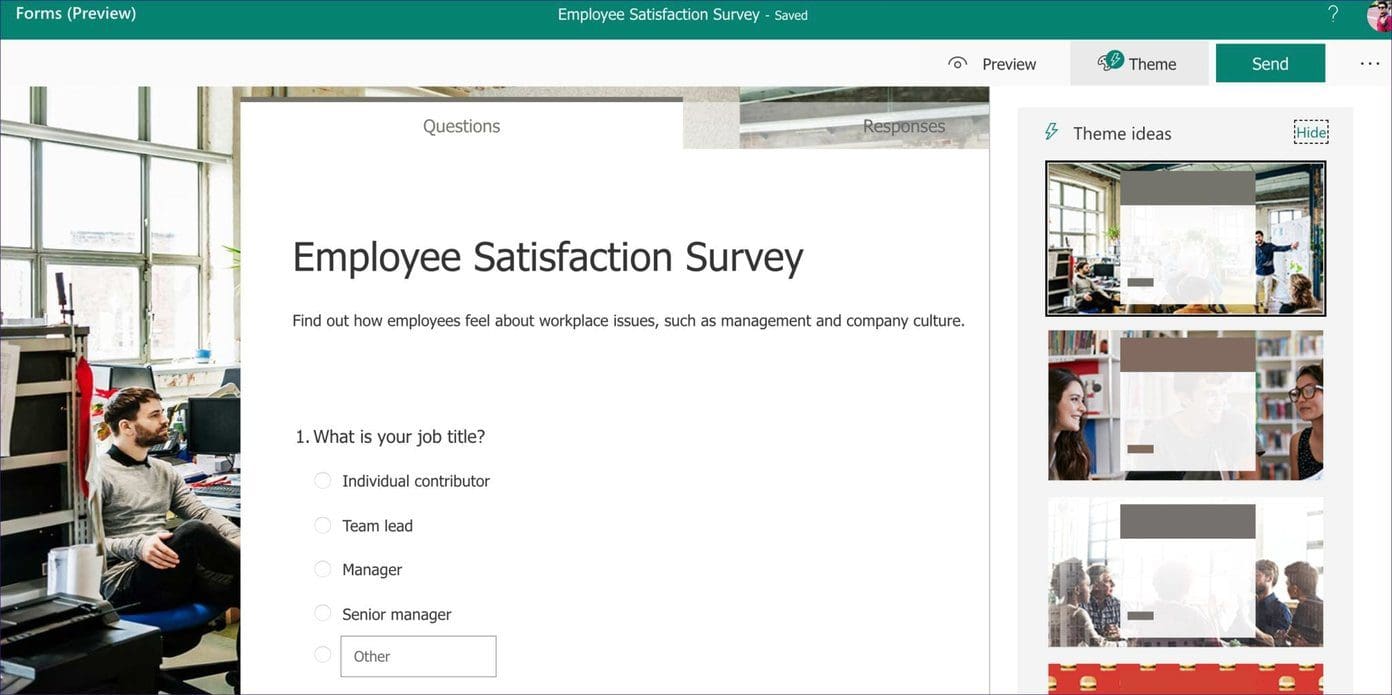
Task: Open the Theme button
Action: tap(1139, 63)
